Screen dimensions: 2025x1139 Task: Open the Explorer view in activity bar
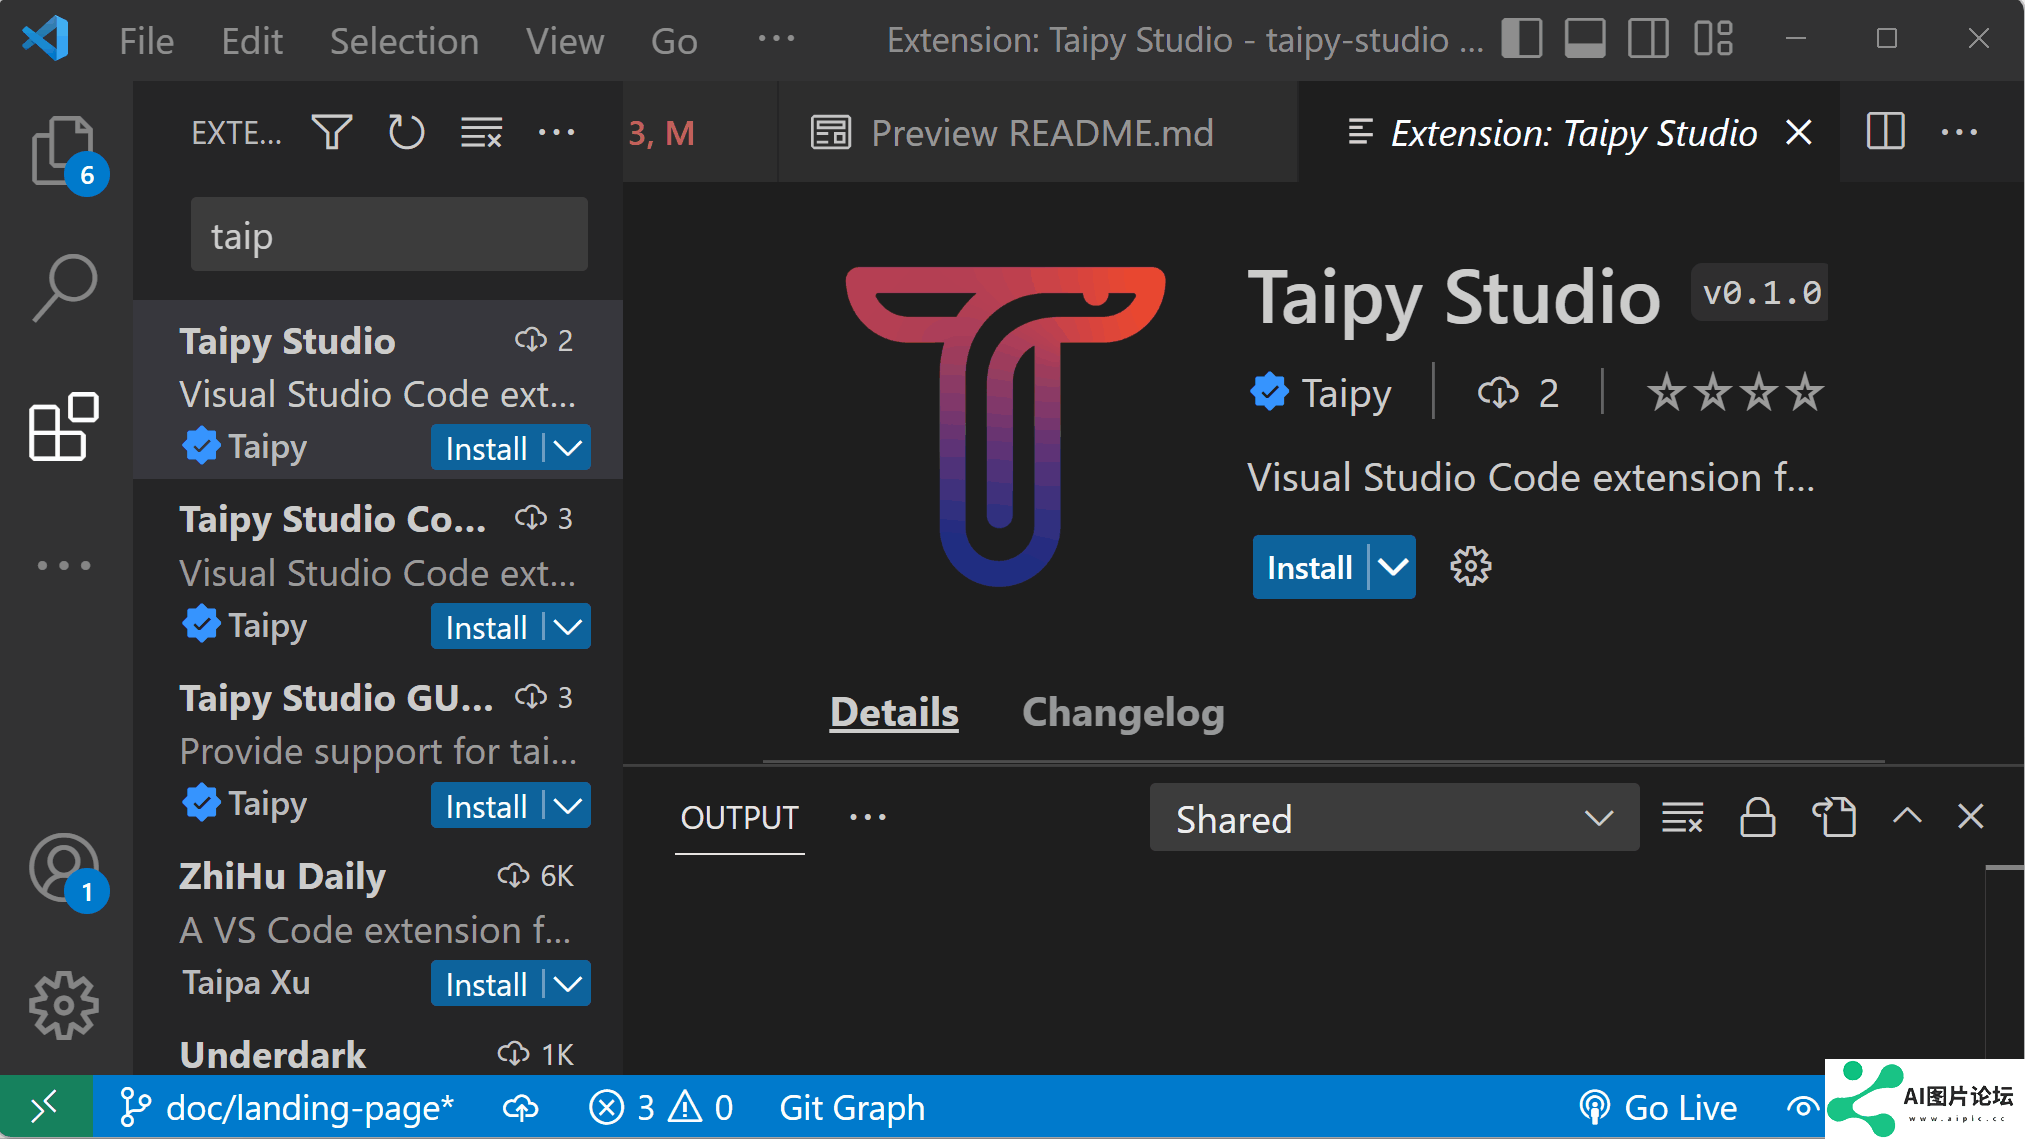[64, 152]
